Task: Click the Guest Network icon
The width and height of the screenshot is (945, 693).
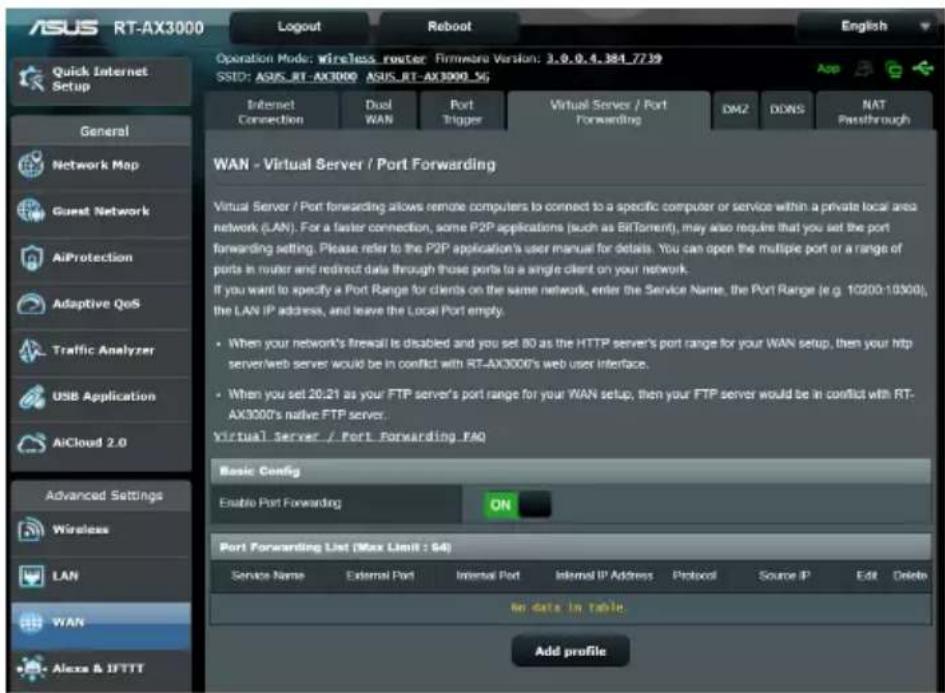Action: (31, 211)
